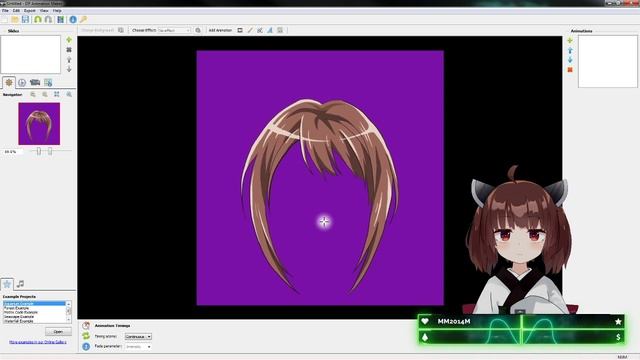Move slide up with the Slides up arrow
The width and height of the screenshot is (640, 360).
tap(69, 60)
